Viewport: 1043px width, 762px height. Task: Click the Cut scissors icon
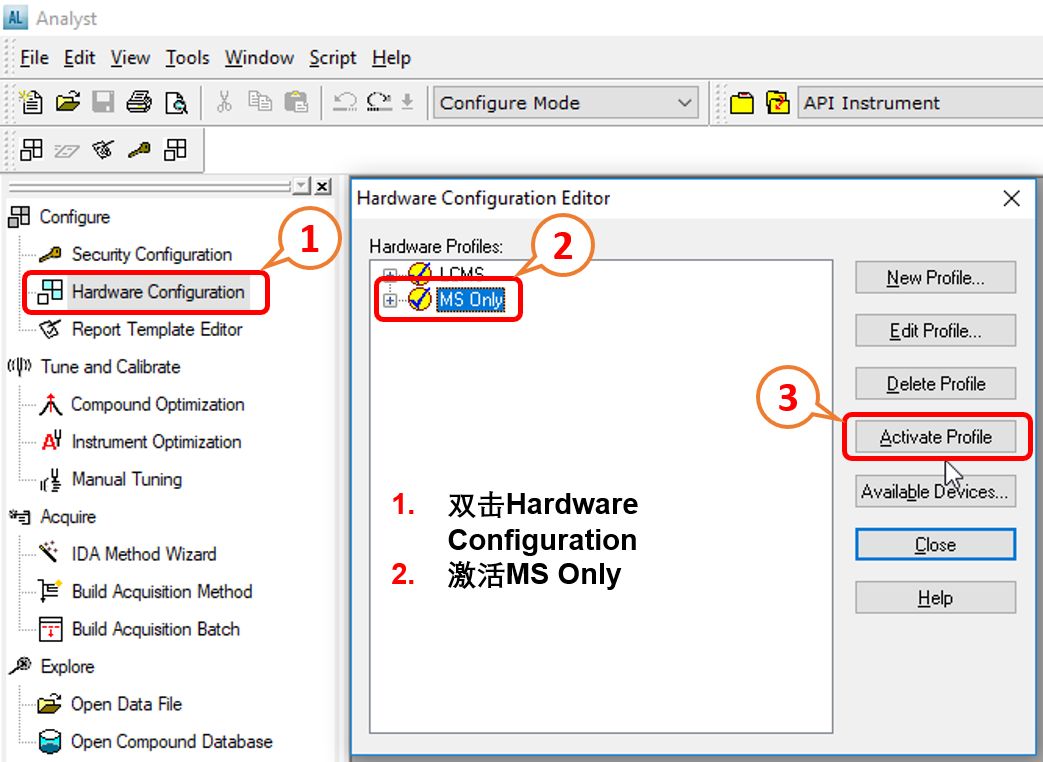click(x=224, y=102)
